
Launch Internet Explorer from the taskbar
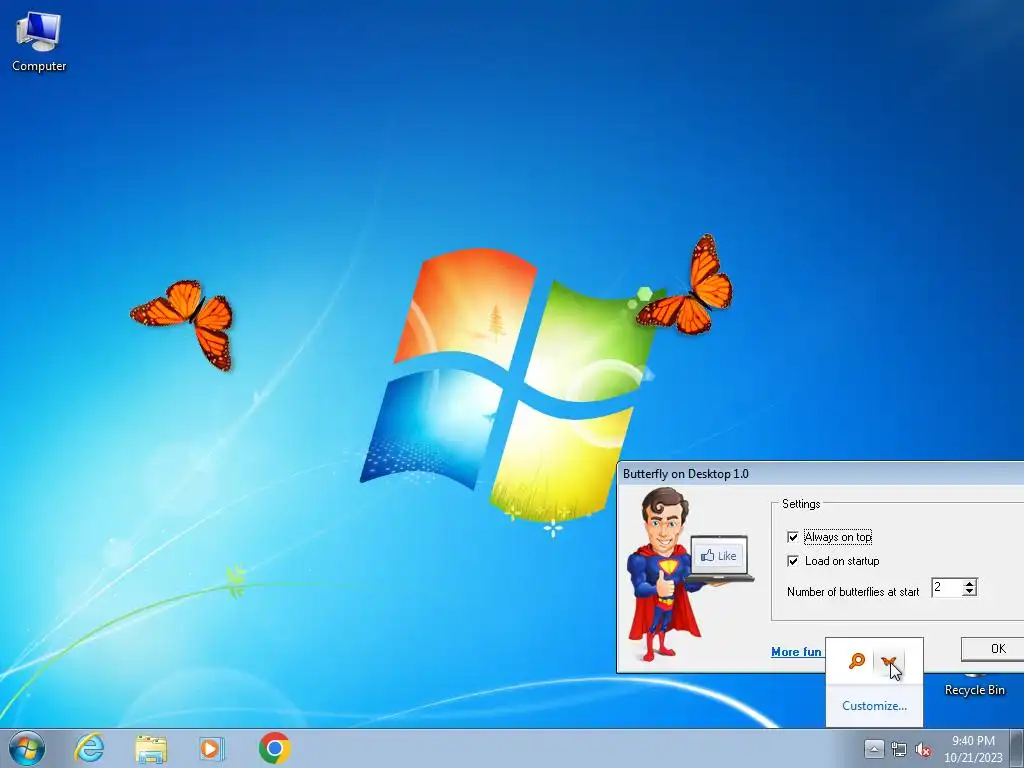(x=89, y=748)
